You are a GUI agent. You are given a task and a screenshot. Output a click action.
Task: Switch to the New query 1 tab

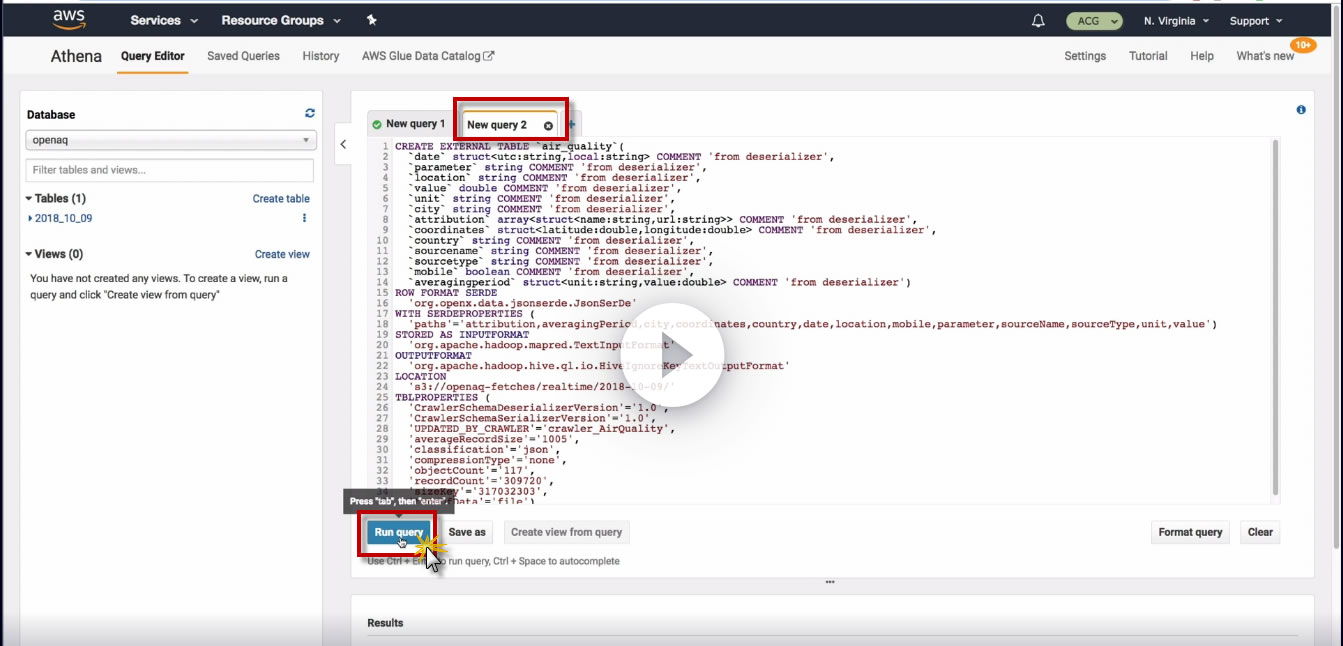click(x=409, y=124)
